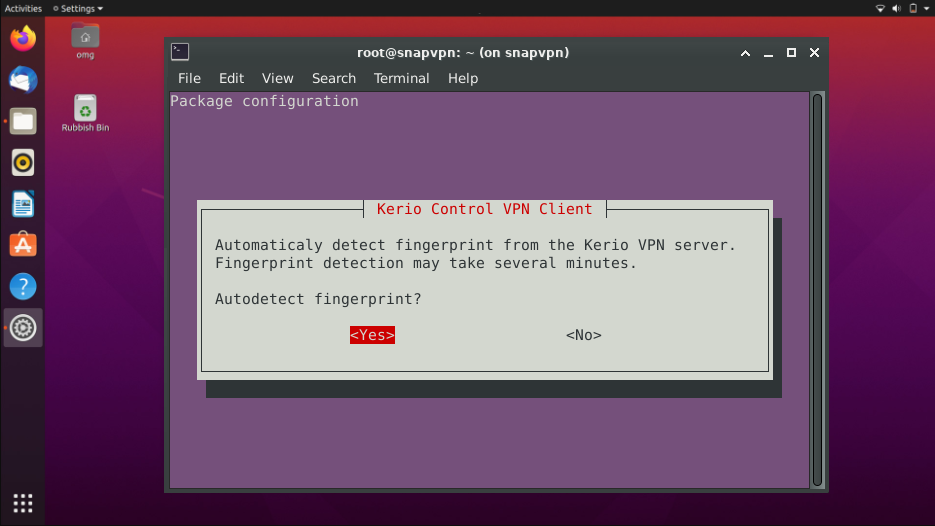Click window title root@snapvpn
The image size is (935, 526).
pos(463,52)
